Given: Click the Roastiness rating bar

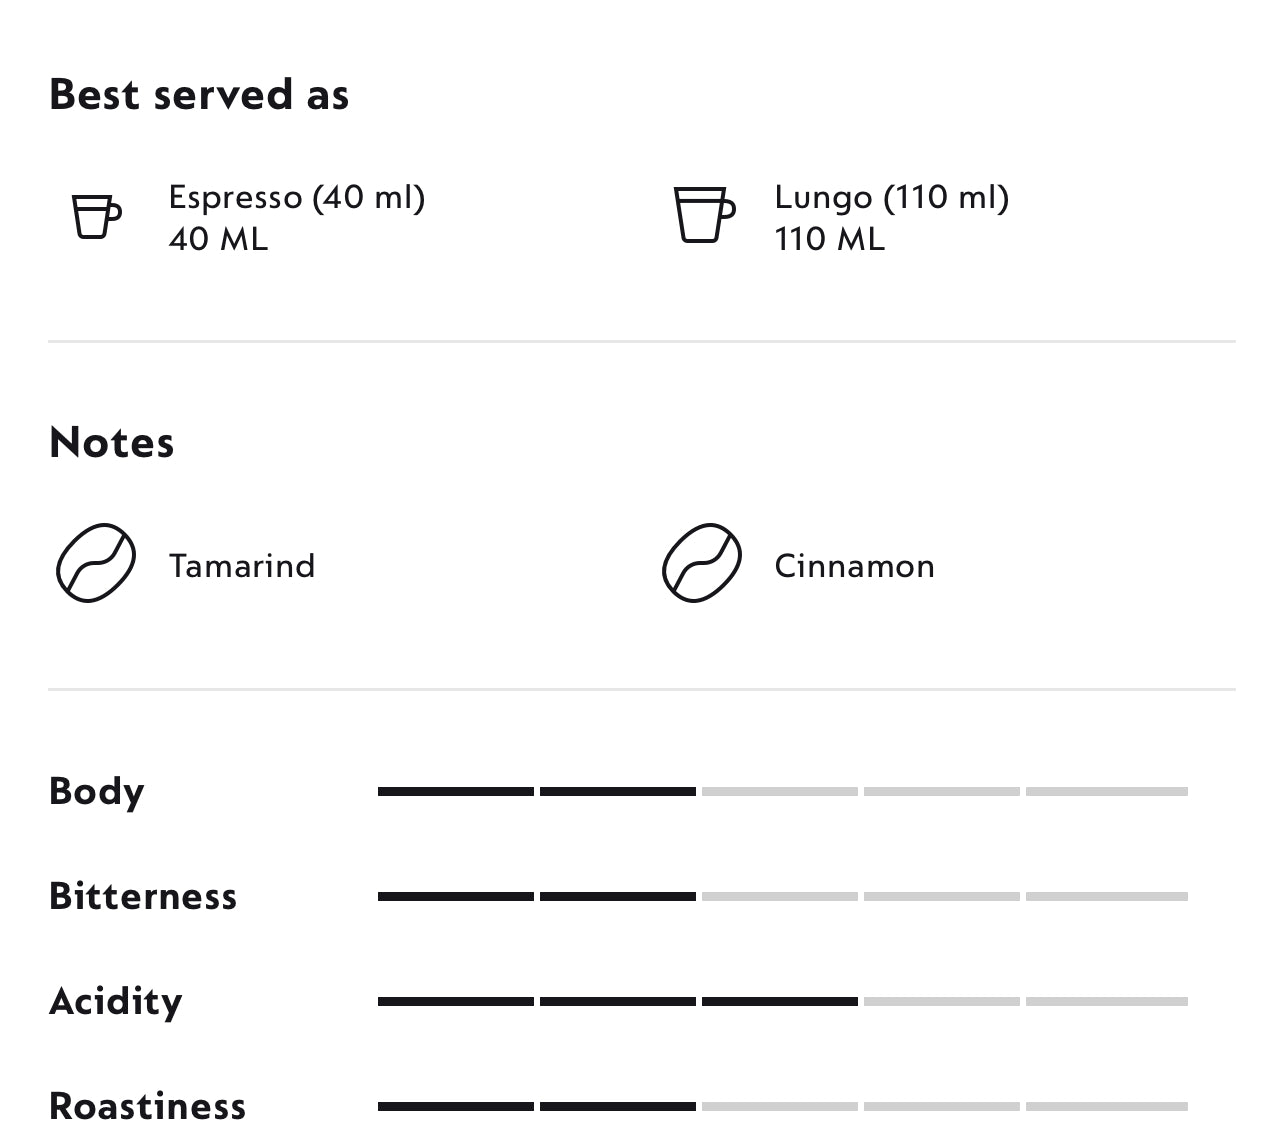Looking at the screenshot, I should tap(782, 1106).
